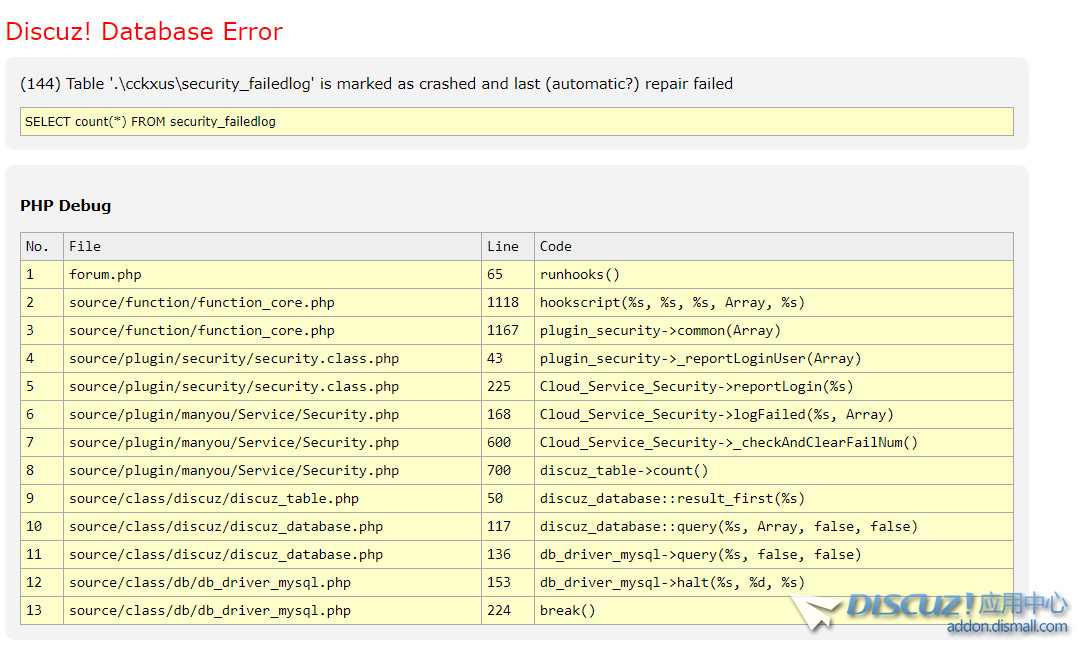
Task: Click the db_driver_mysql->halt code cell
Action: [672, 582]
